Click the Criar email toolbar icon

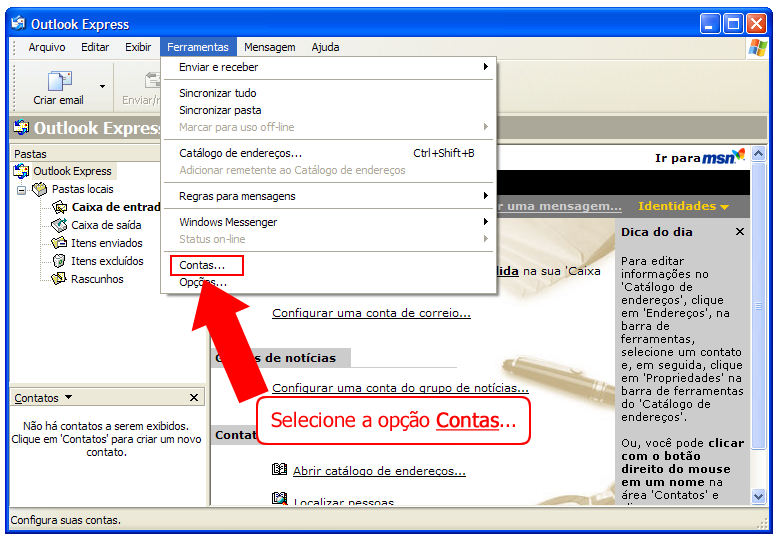pos(60,80)
